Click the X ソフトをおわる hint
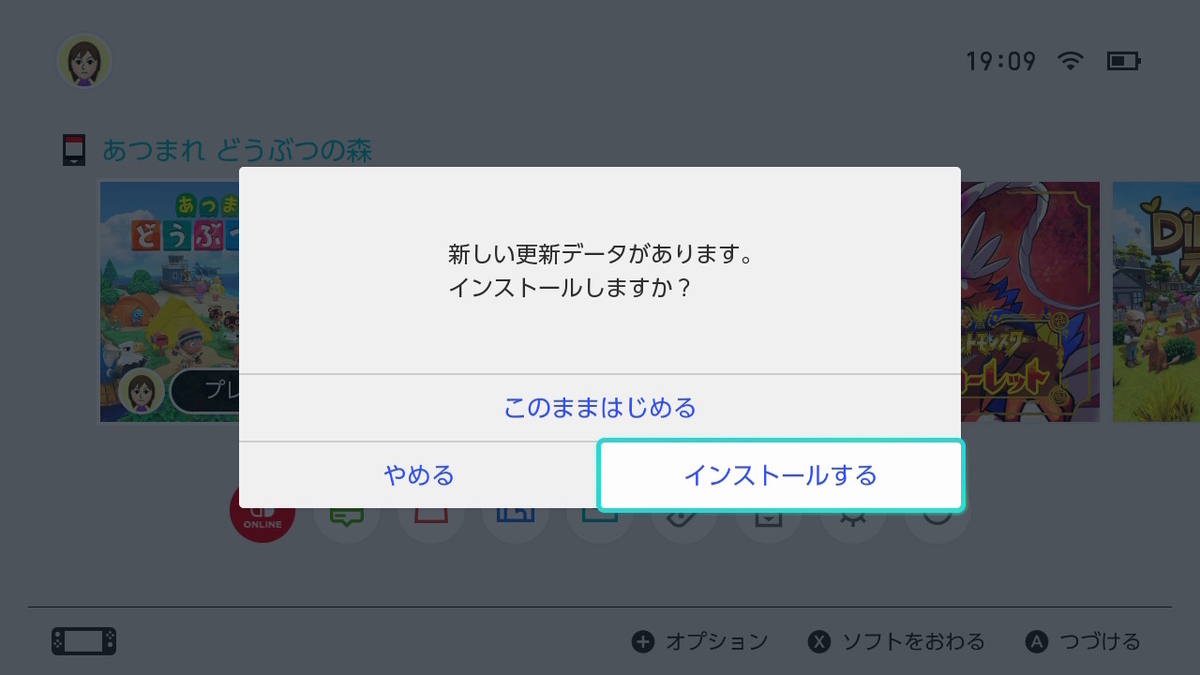Viewport: 1200px width, 675px height. coord(897,642)
